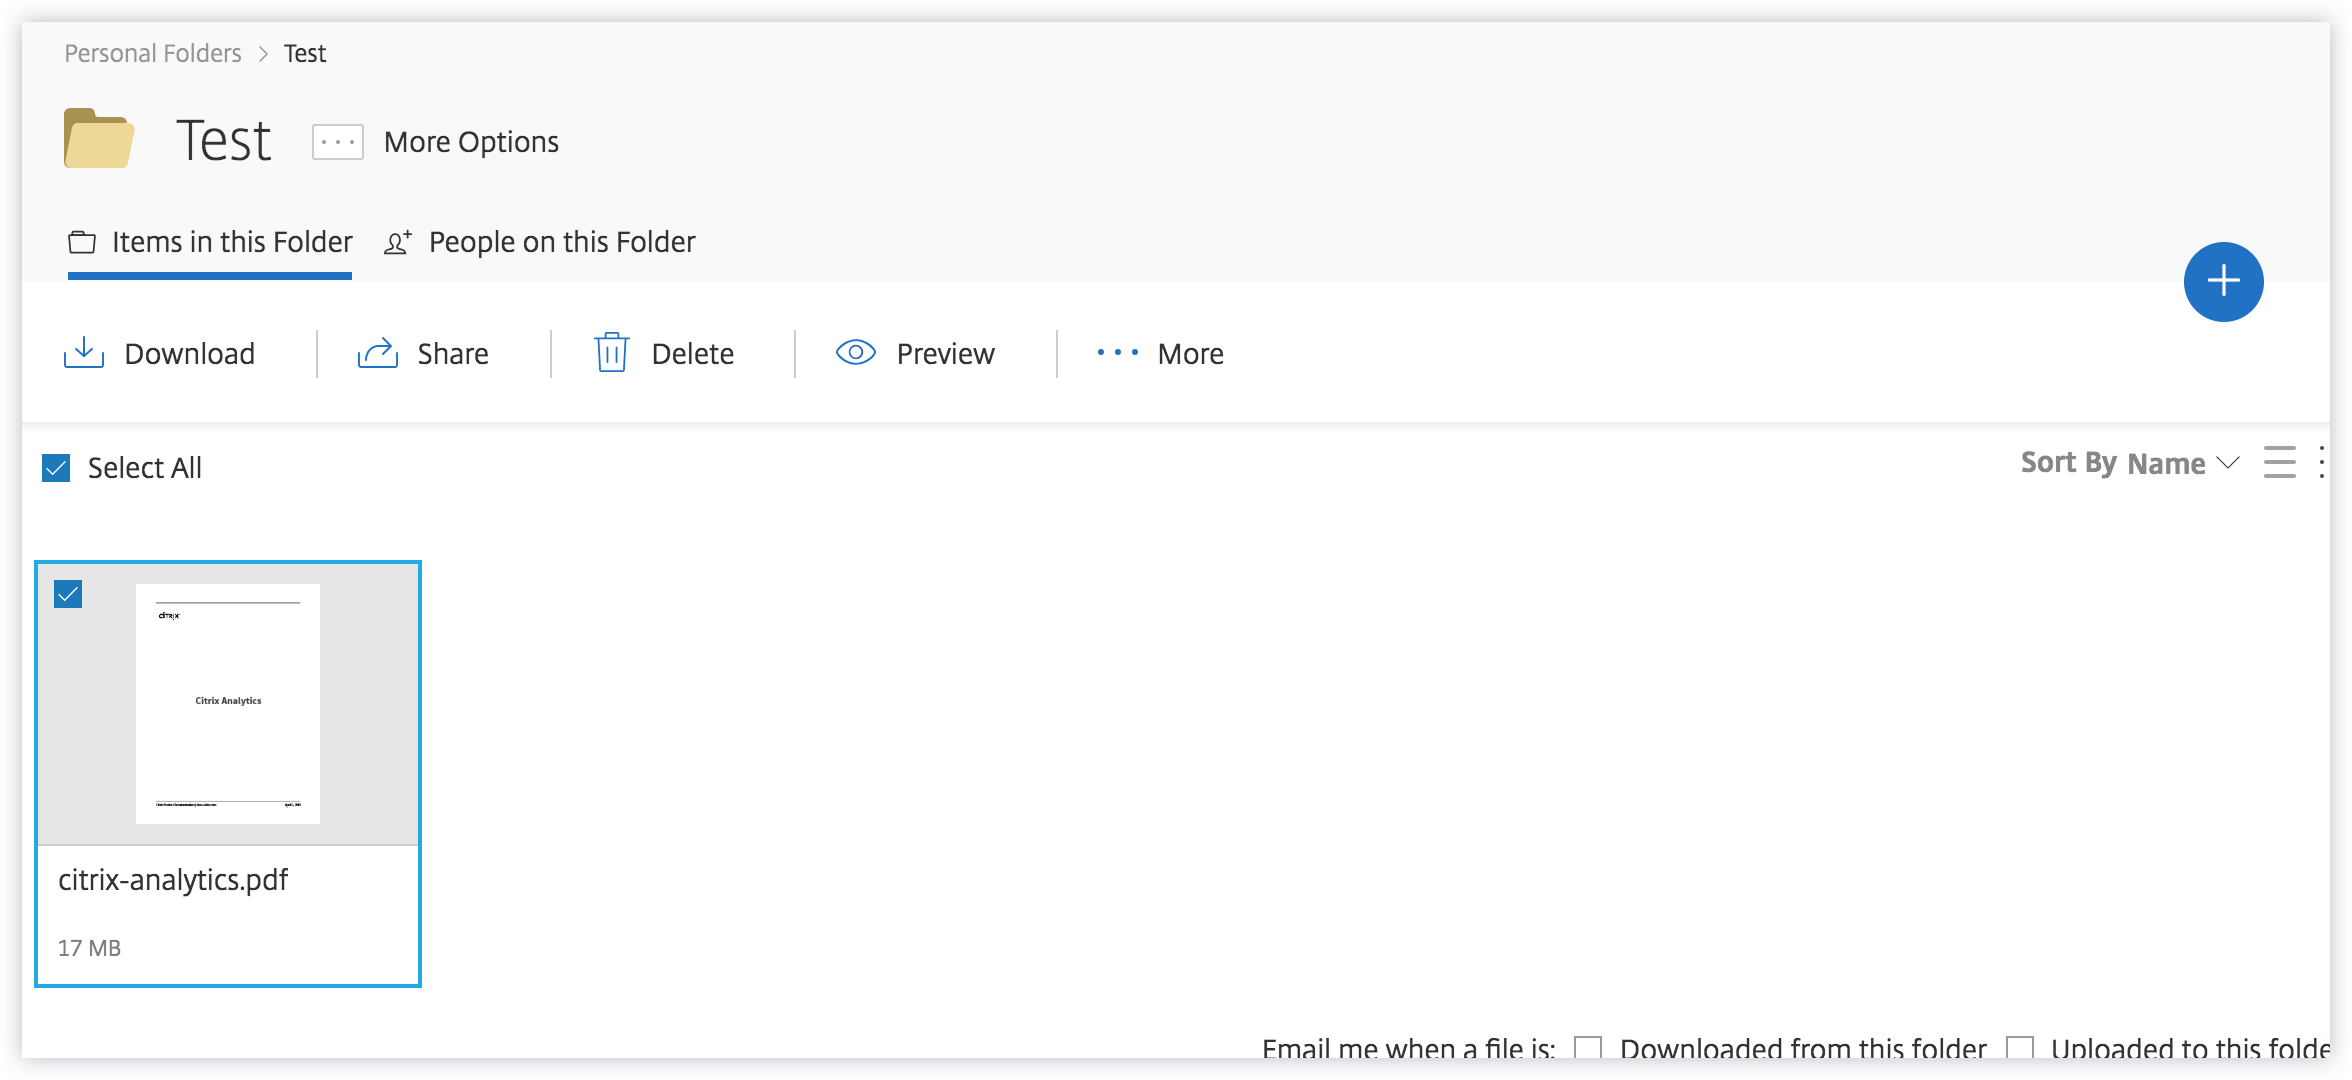Click the blue plus add button
This screenshot has height=1080, width=2352.
pyautogui.click(x=2223, y=281)
